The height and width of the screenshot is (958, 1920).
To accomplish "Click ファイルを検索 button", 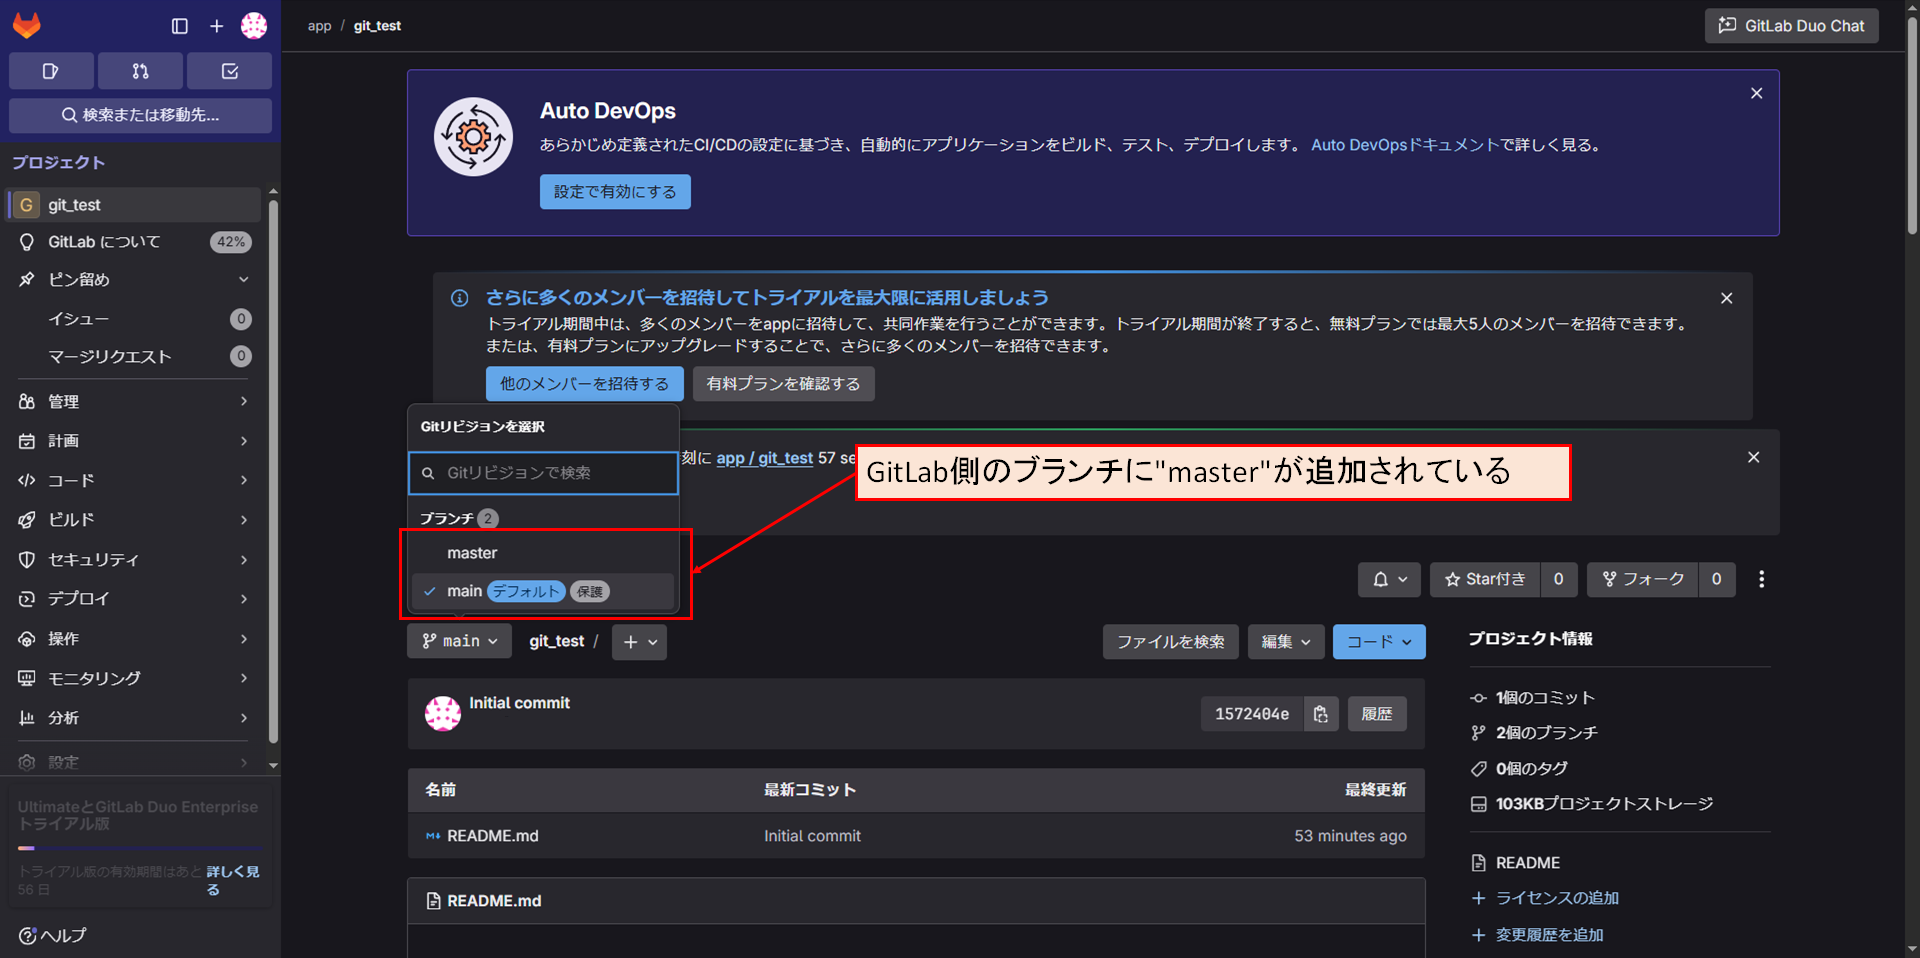I will [1170, 642].
